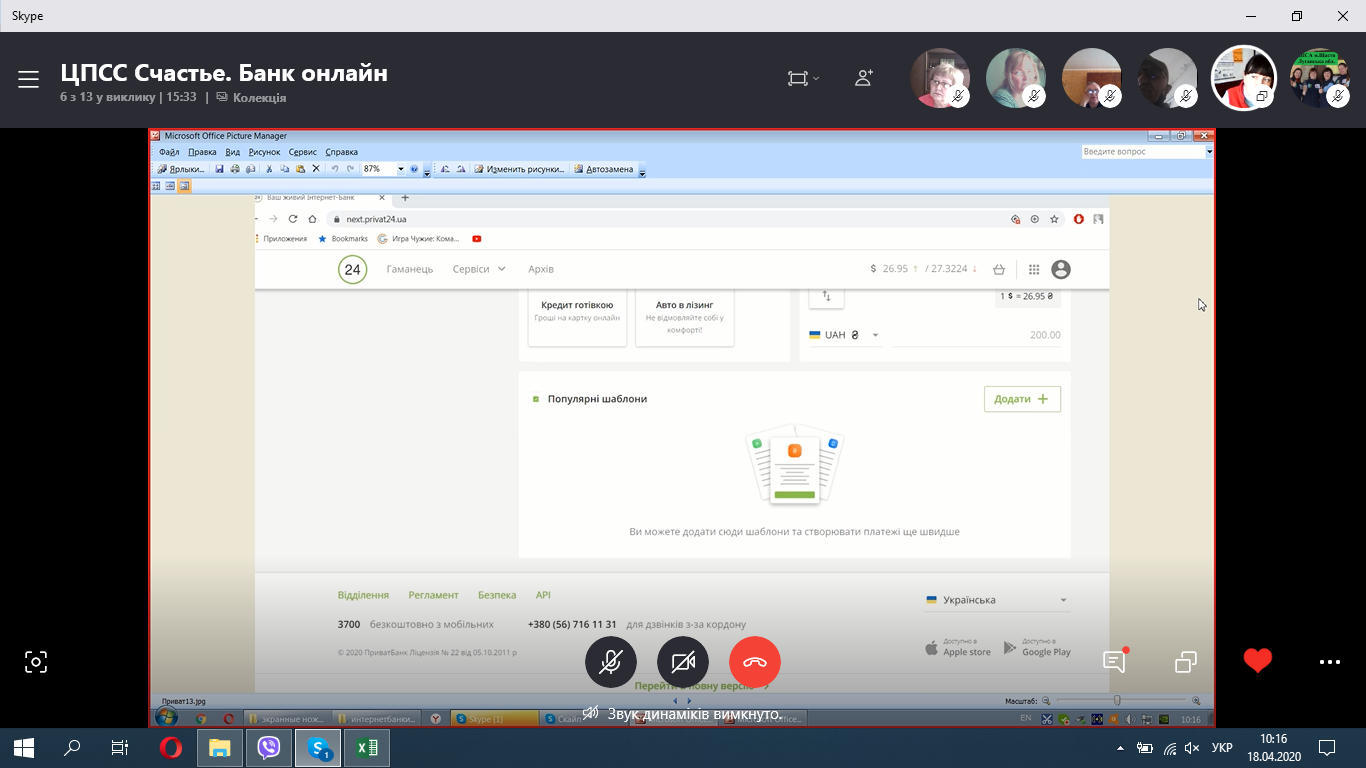Viewport: 1366px width, 768px height.
Task: Open Сервис menu in Picture Manager
Action: click(303, 152)
